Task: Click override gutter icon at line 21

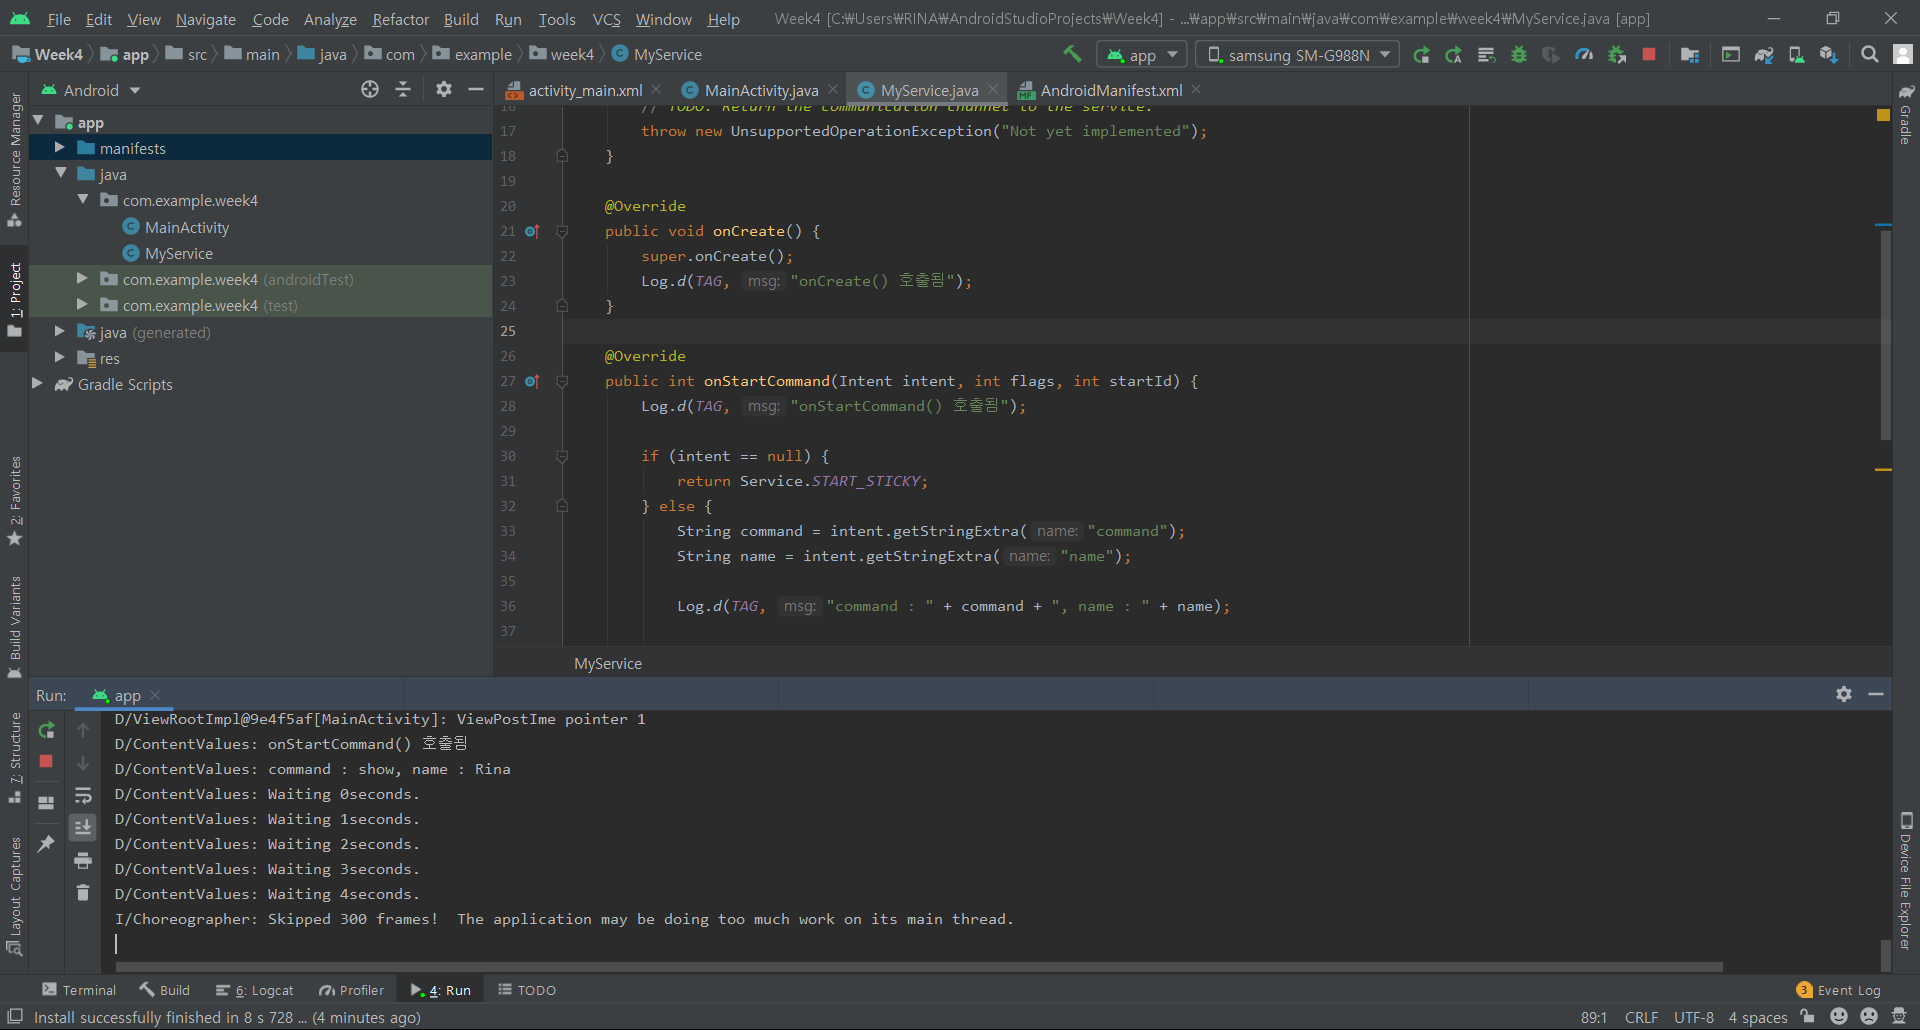Action: click(532, 231)
